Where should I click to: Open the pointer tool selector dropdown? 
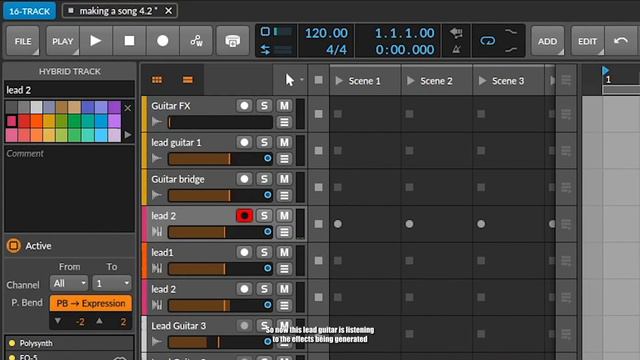302,80
